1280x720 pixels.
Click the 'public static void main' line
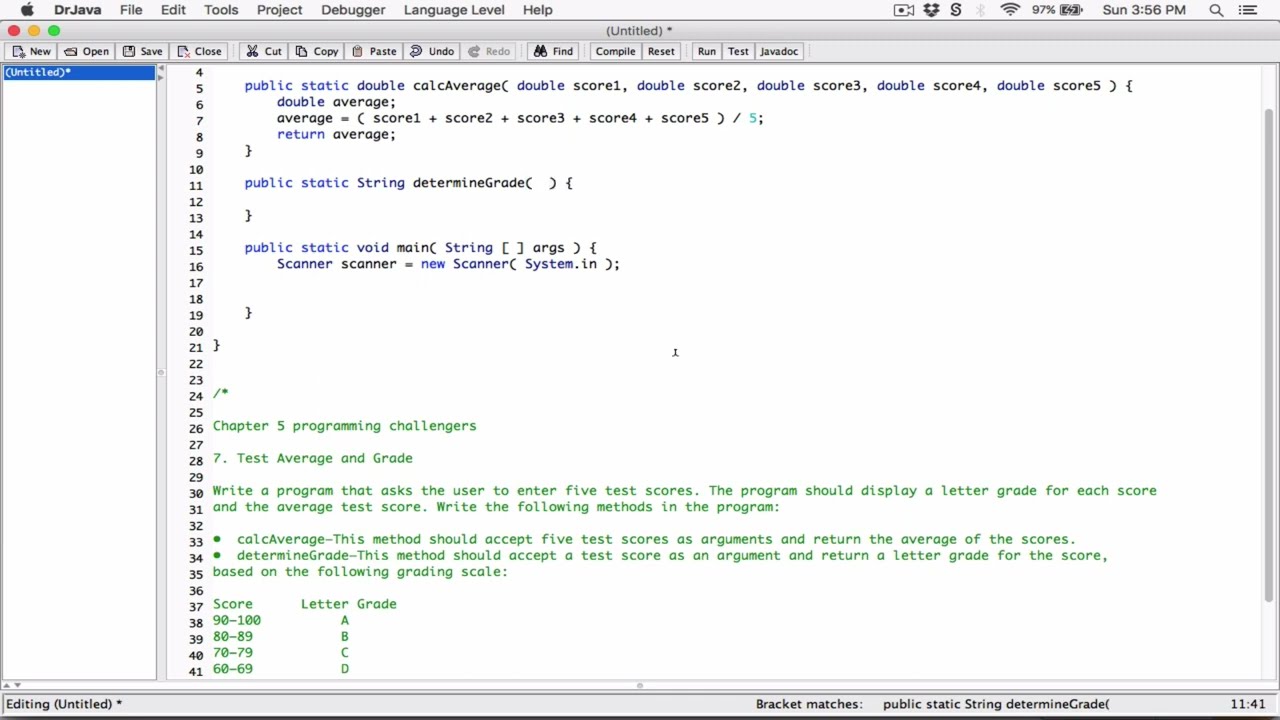click(420, 248)
